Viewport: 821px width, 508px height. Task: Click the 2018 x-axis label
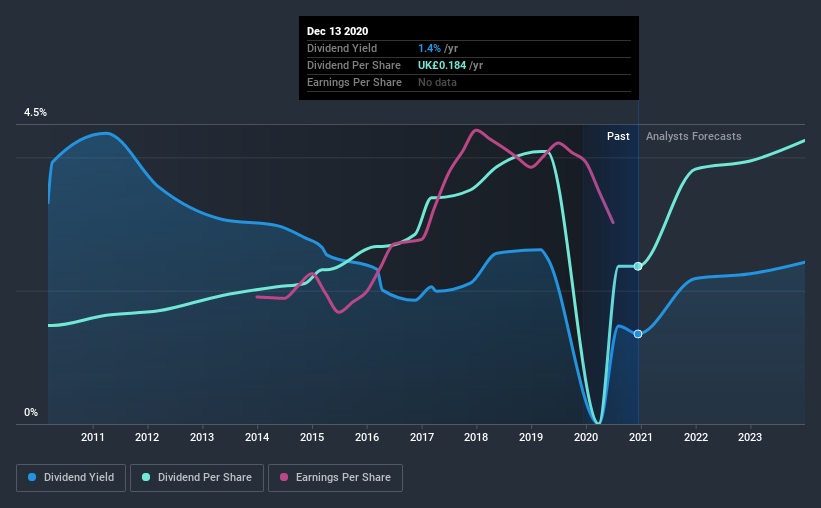476,437
